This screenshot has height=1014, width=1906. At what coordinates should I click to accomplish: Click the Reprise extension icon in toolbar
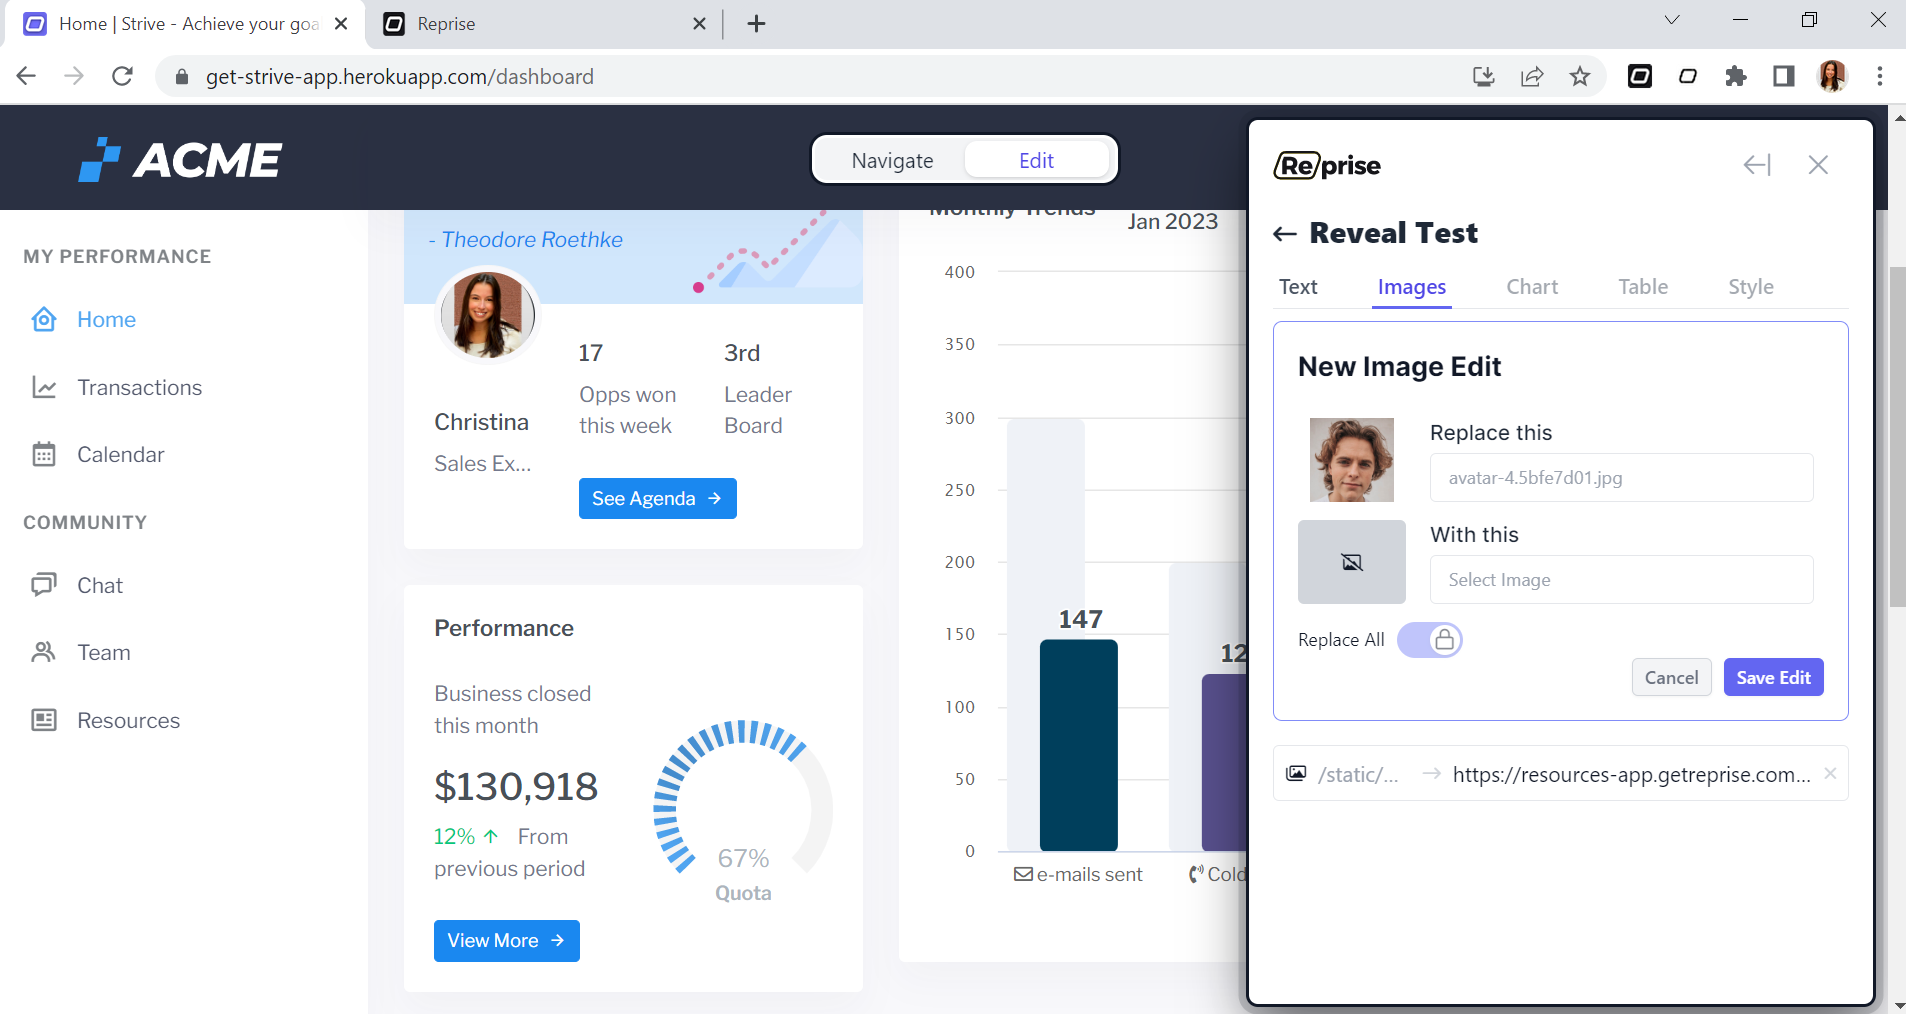click(x=1640, y=76)
